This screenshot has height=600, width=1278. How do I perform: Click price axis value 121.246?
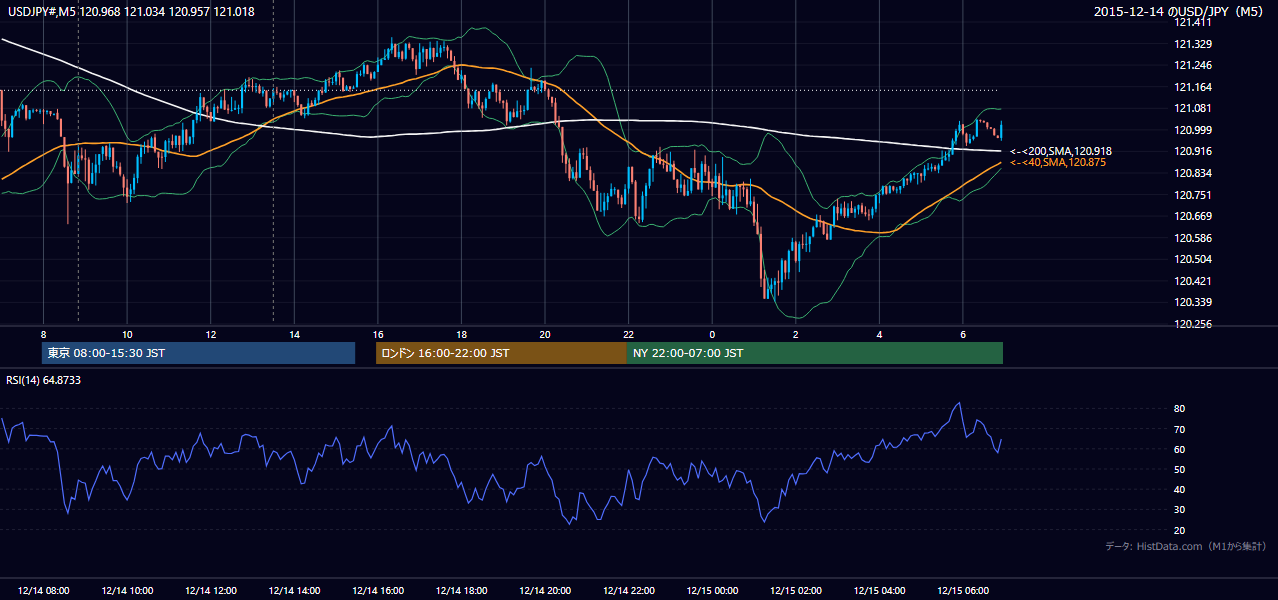tap(1192, 65)
